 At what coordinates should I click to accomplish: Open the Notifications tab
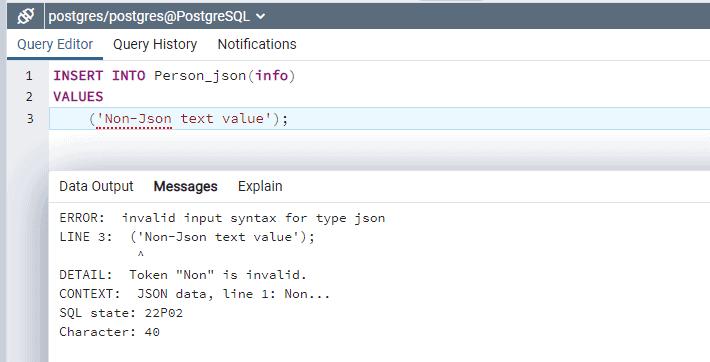tap(257, 44)
